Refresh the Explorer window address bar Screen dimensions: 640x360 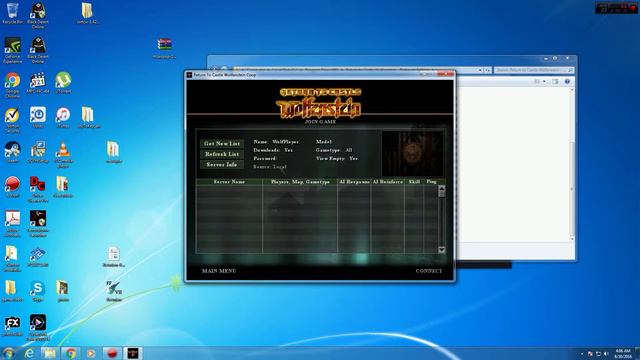coord(487,70)
